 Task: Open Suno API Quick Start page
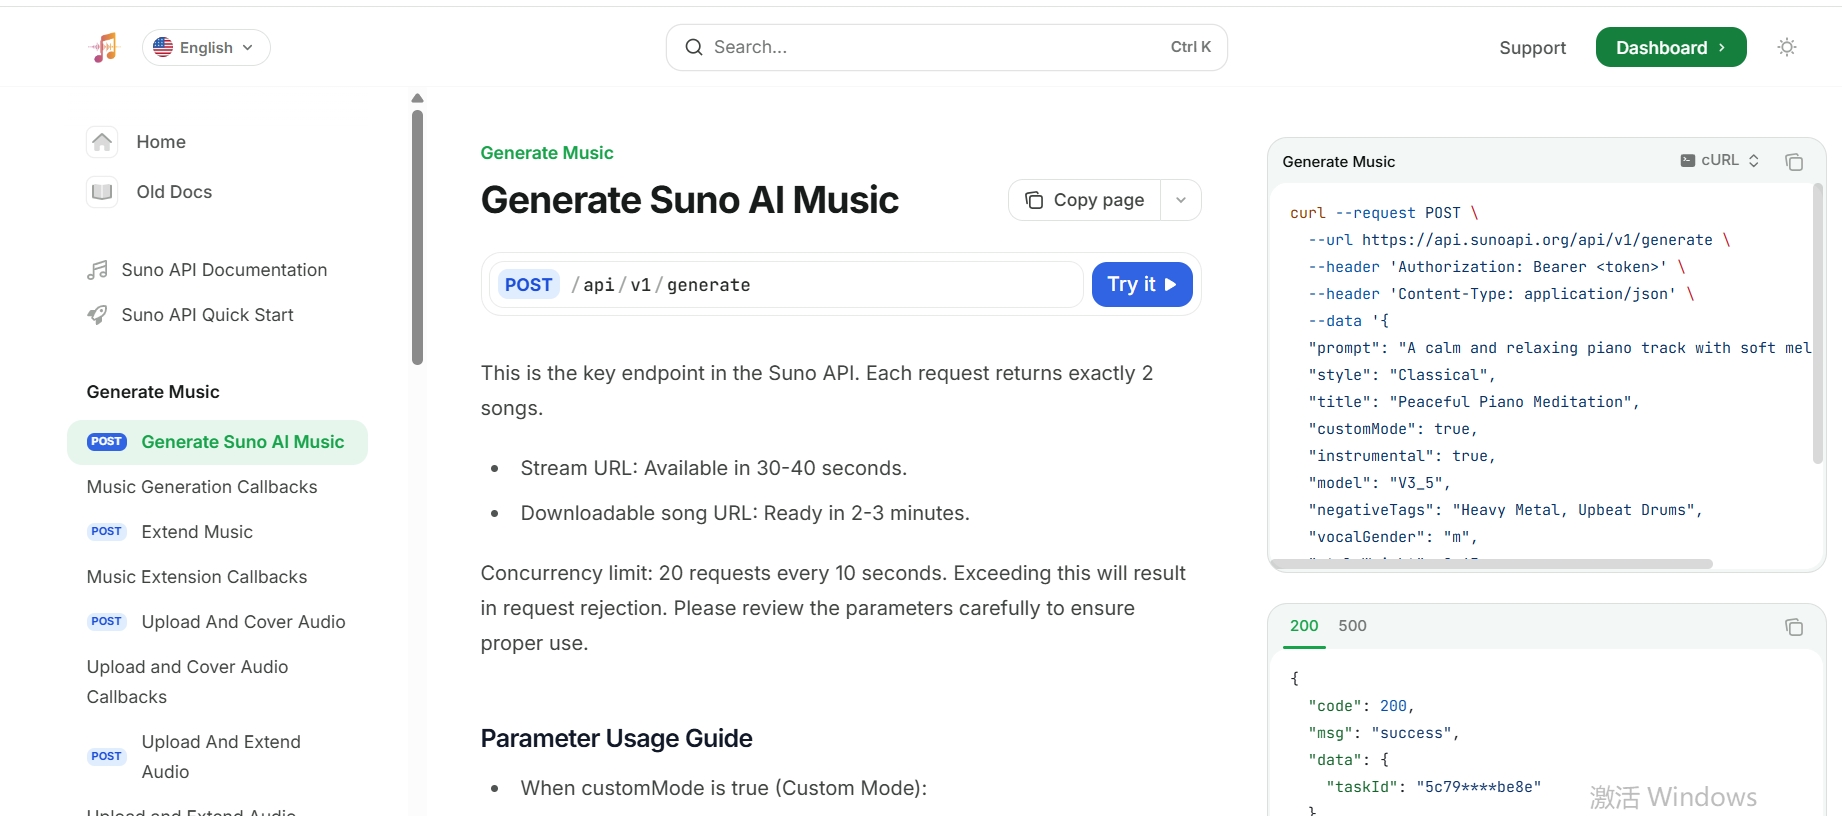click(x=207, y=315)
